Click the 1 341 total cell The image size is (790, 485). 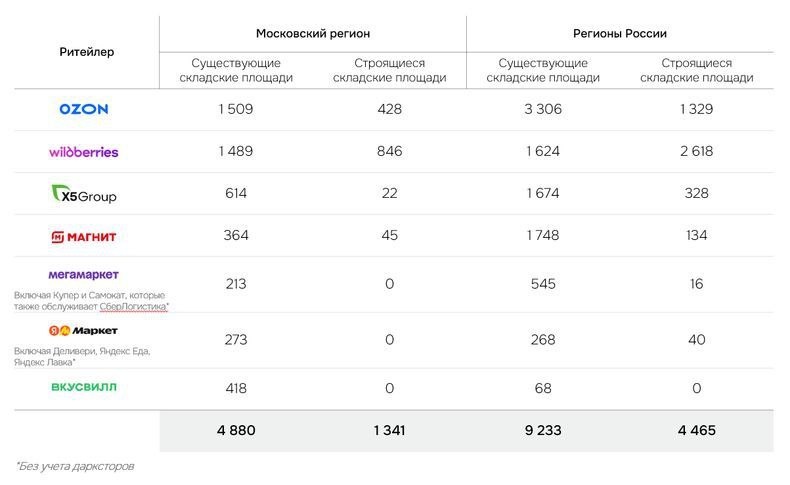[389, 431]
